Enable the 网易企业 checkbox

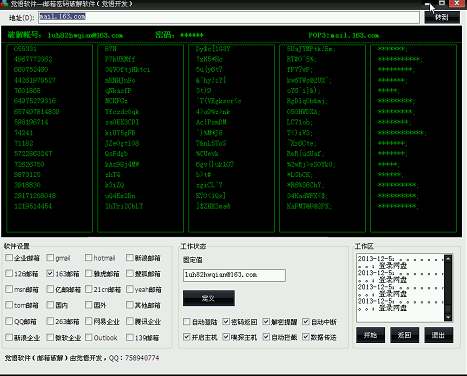click(89, 321)
